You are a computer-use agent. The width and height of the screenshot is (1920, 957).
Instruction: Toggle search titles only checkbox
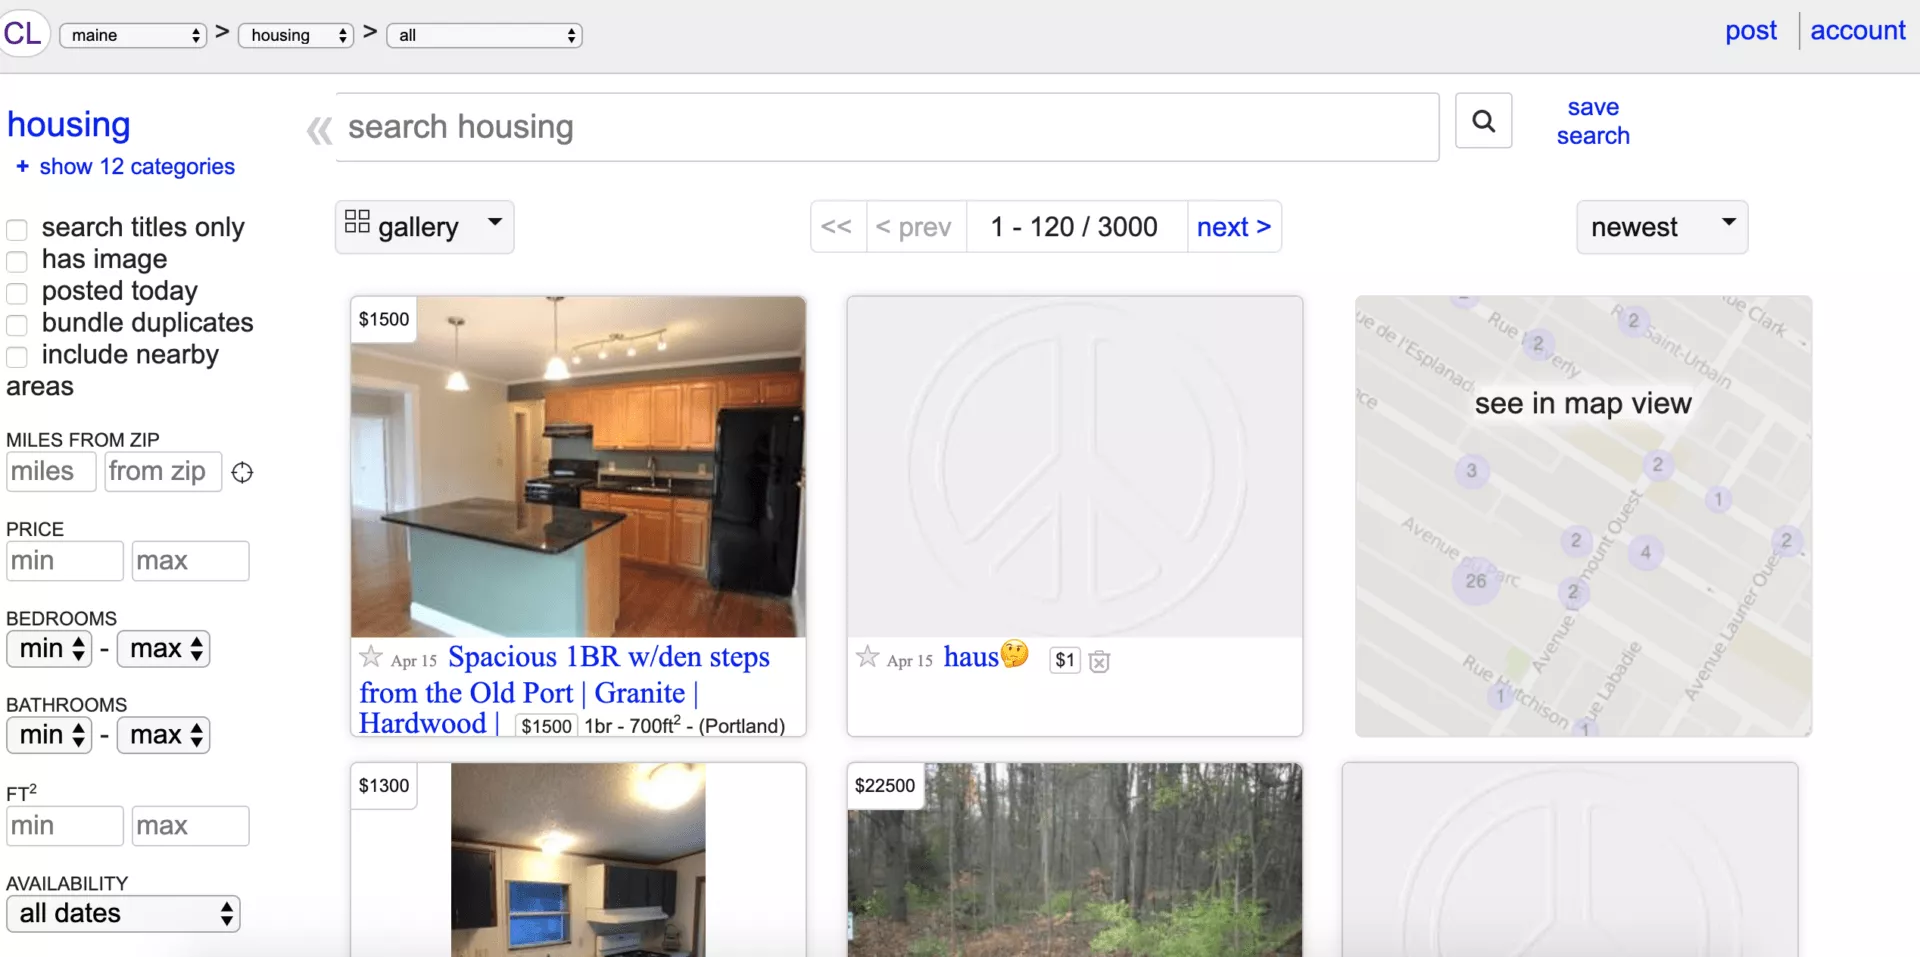coord(17,230)
